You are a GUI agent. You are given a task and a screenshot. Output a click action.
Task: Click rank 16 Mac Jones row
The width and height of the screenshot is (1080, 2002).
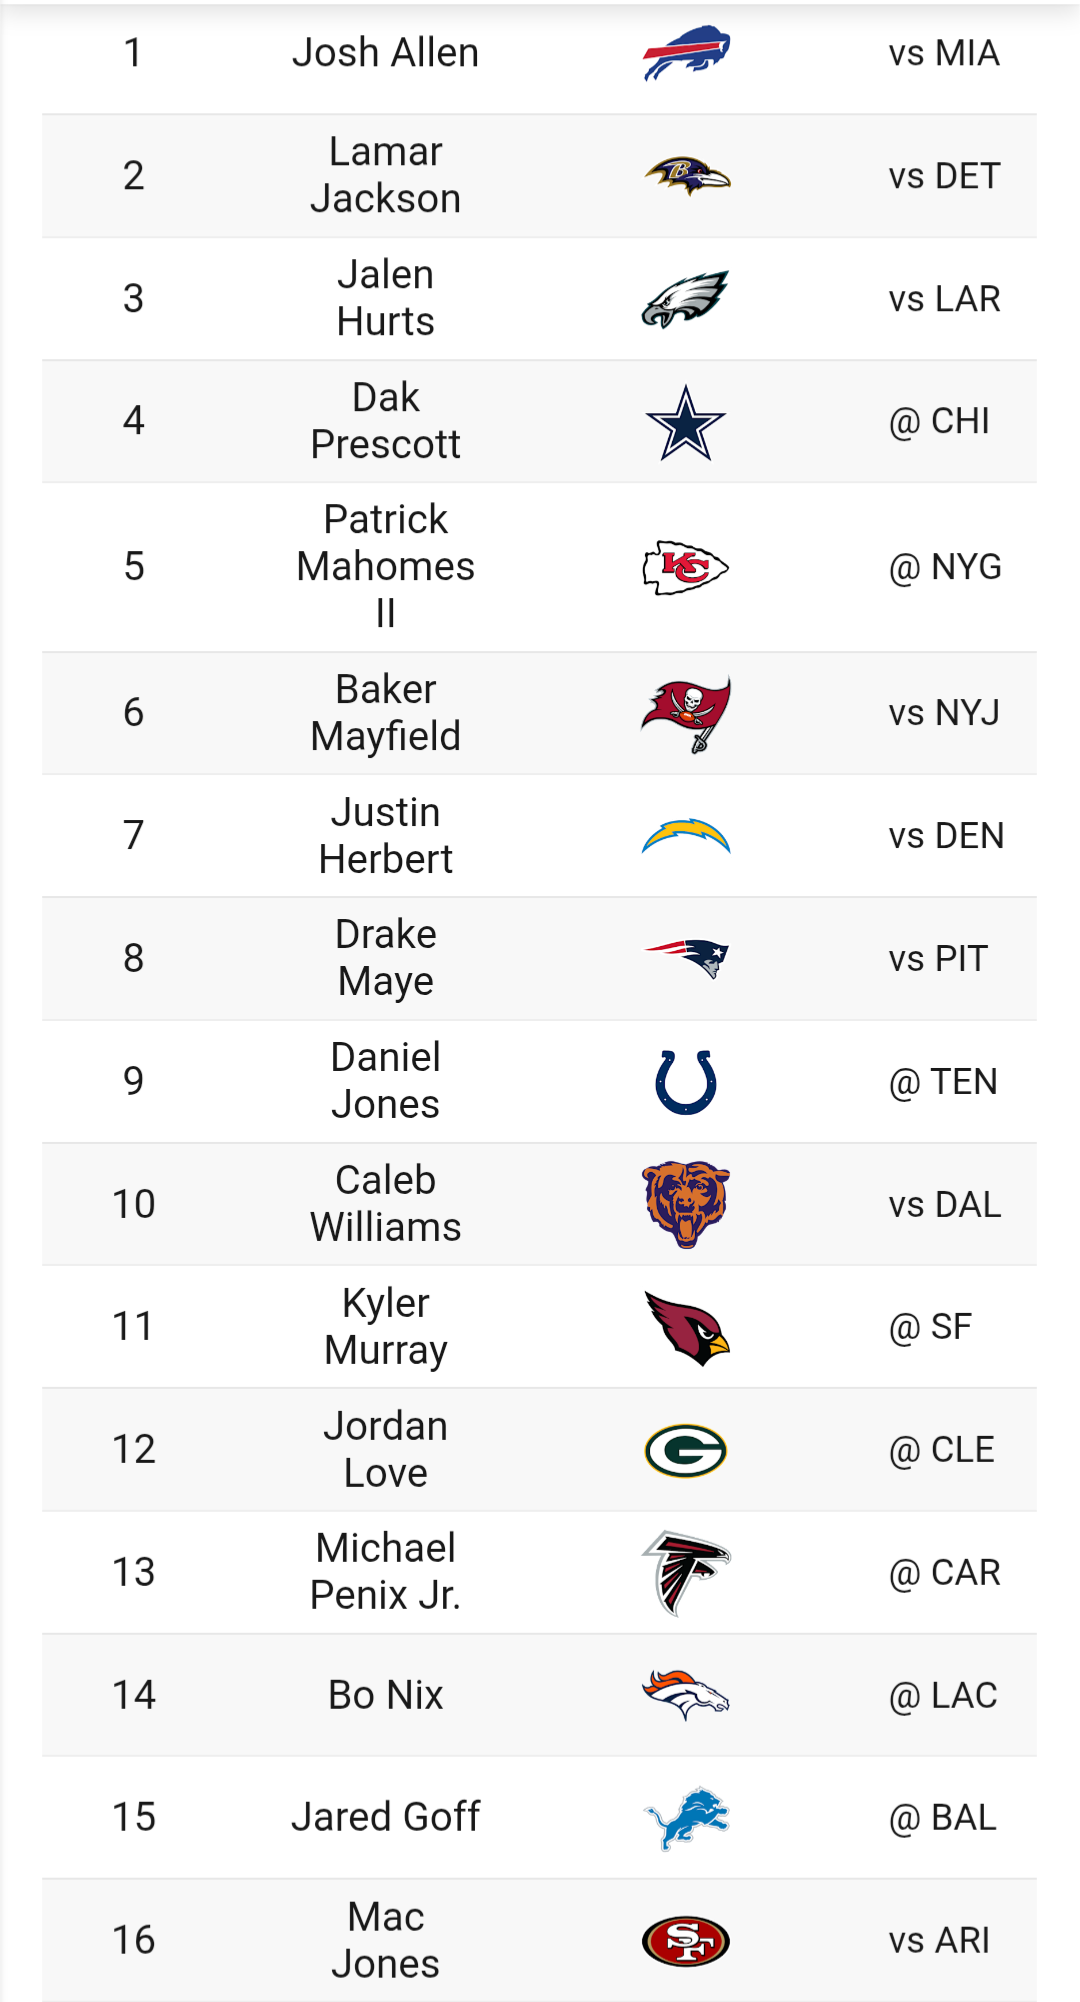point(539,1940)
